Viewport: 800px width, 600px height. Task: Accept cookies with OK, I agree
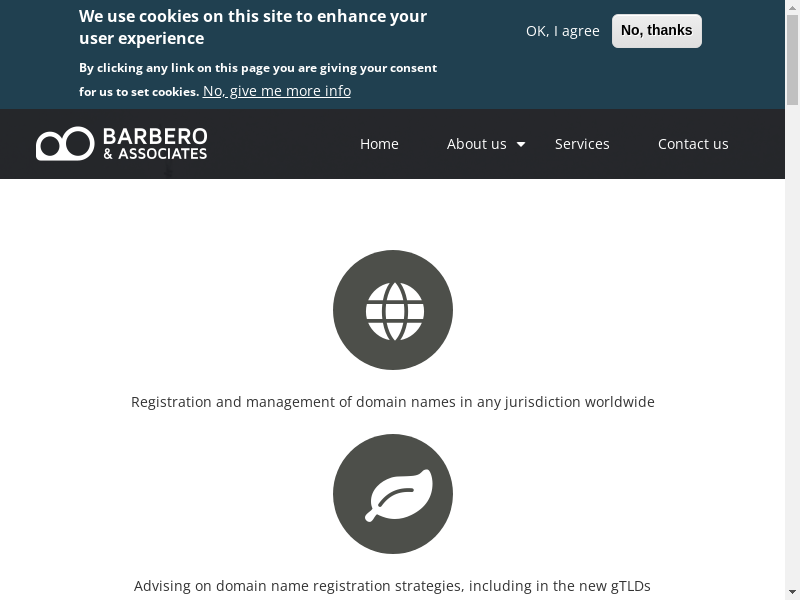[x=562, y=31]
